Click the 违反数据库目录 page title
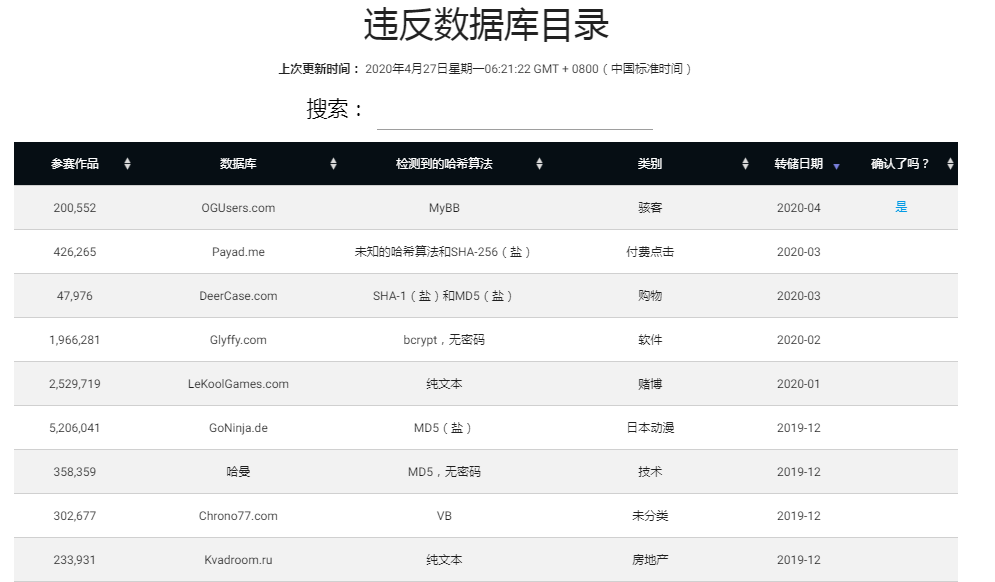995x582 pixels. 486,25
